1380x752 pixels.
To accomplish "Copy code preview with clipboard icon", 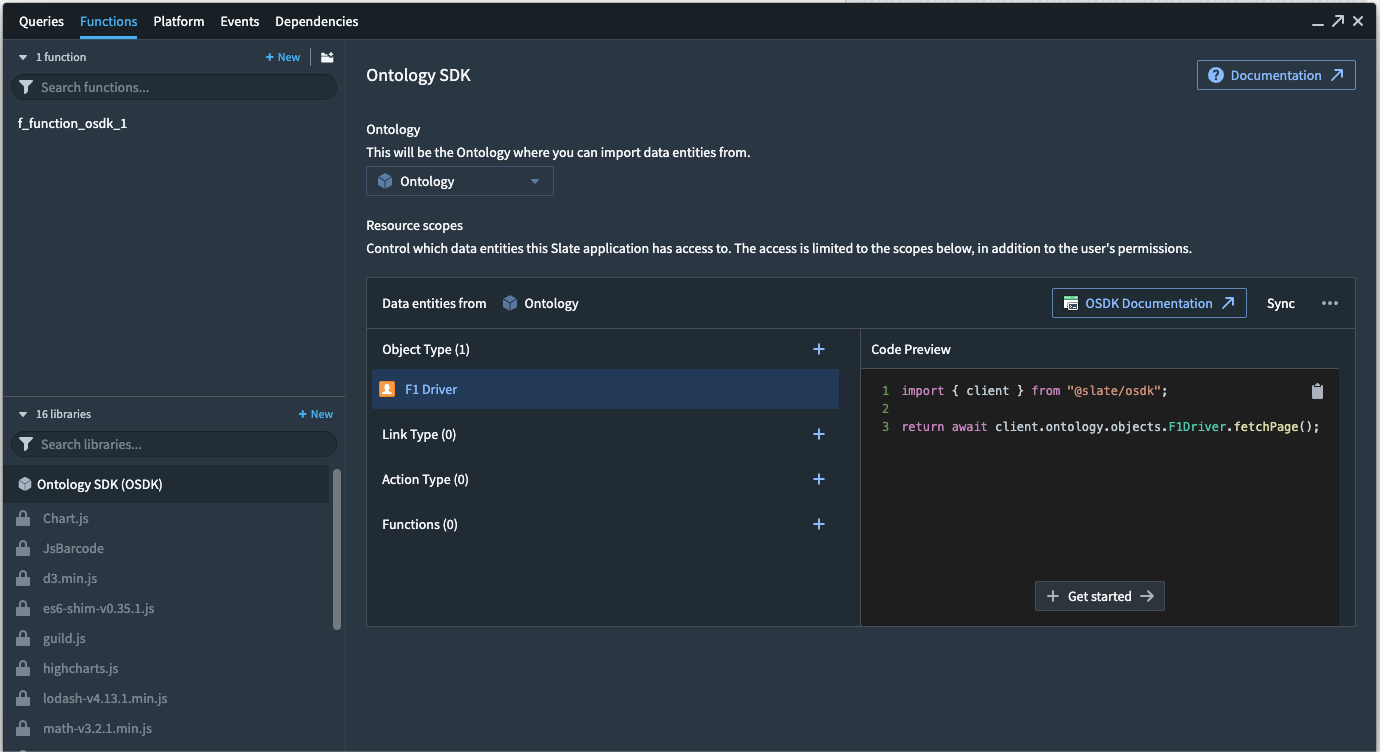I will point(1317,391).
